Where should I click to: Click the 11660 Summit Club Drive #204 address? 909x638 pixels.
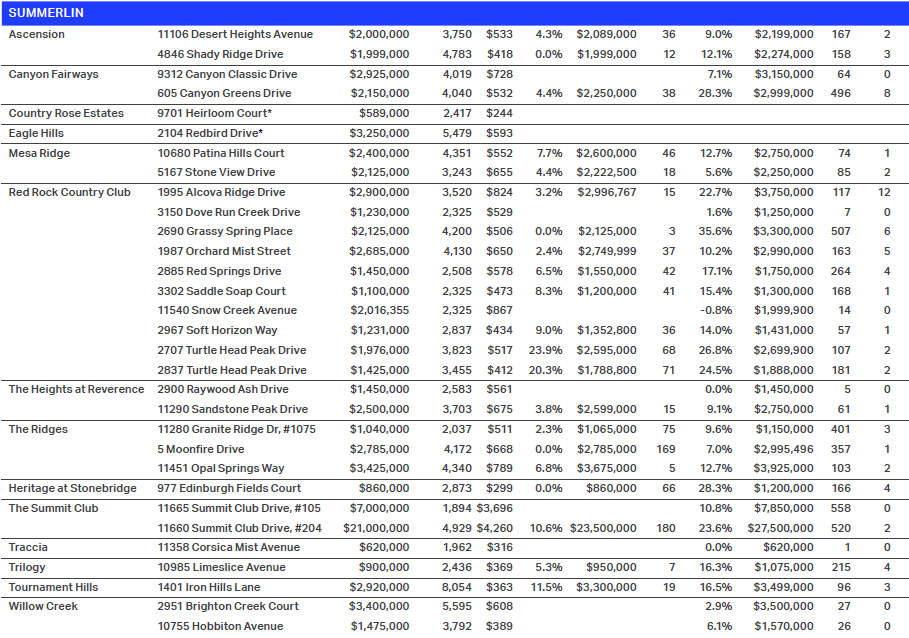tap(239, 528)
